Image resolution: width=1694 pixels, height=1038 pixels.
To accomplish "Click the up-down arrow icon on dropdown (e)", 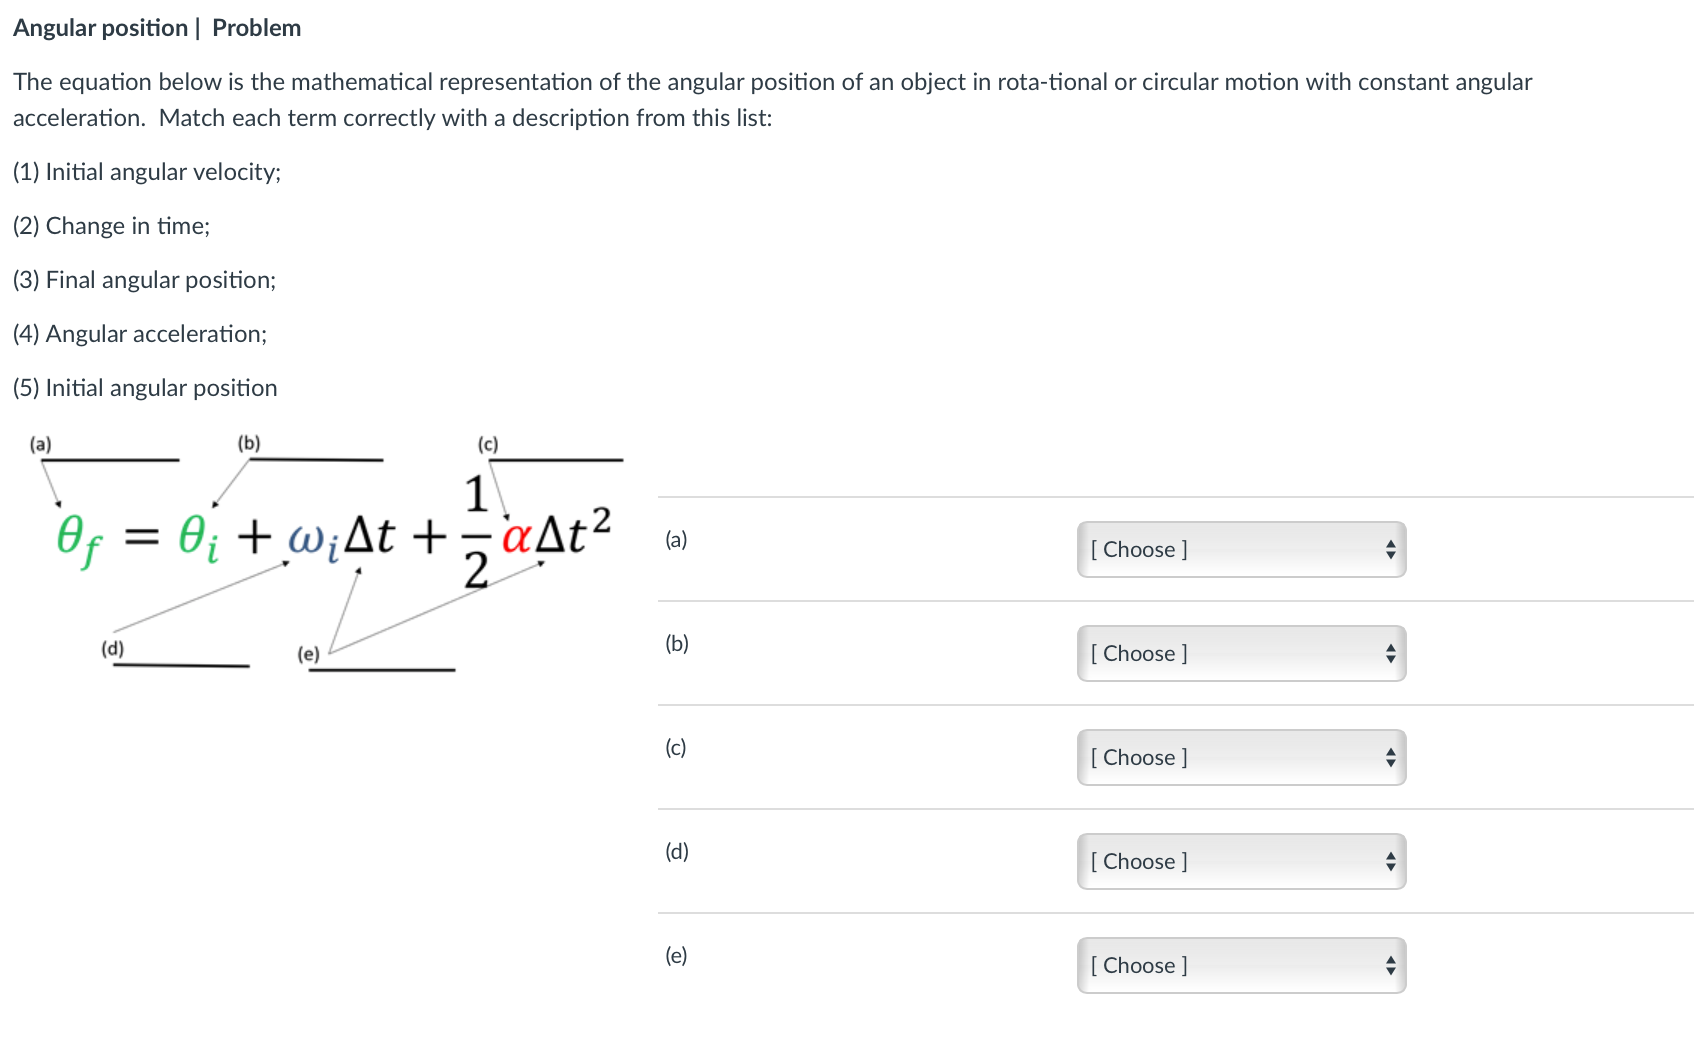I will click(x=1389, y=965).
